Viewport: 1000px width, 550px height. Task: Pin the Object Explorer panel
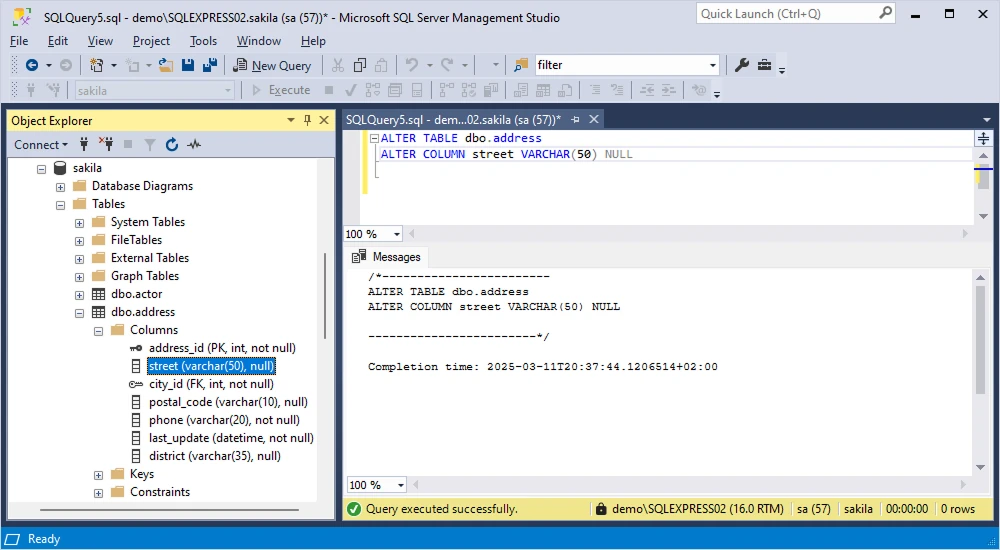(x=307, y=120)
